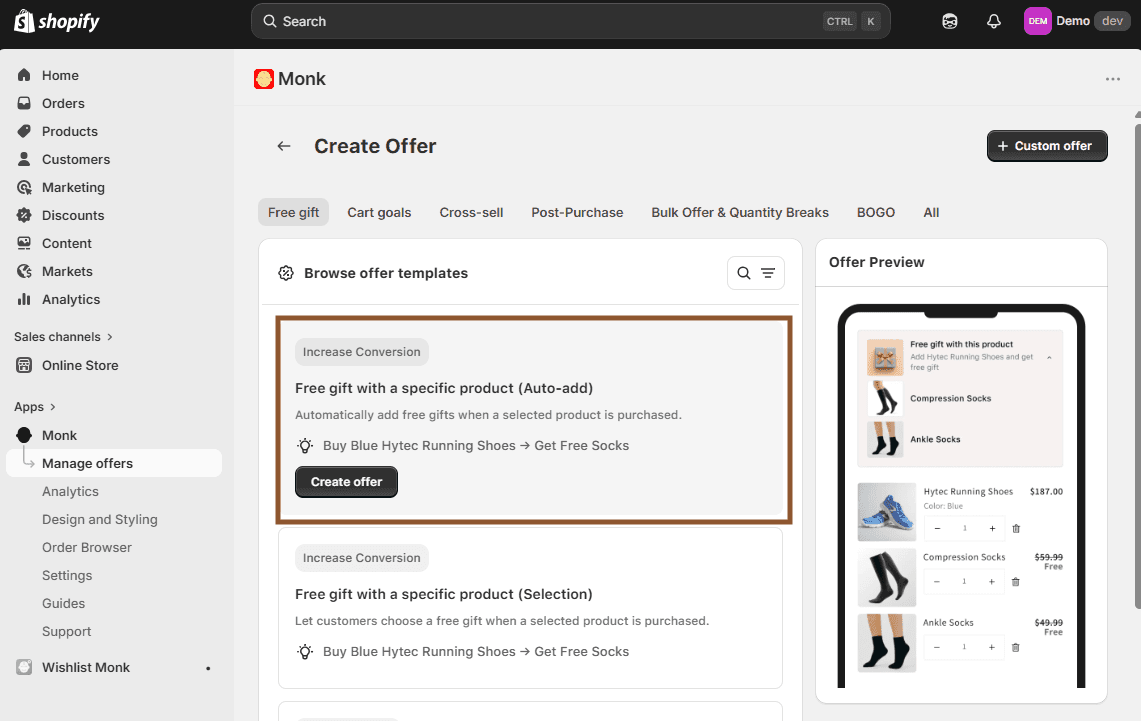
Task: Open the Order Browser page
Action: (87, 547)
